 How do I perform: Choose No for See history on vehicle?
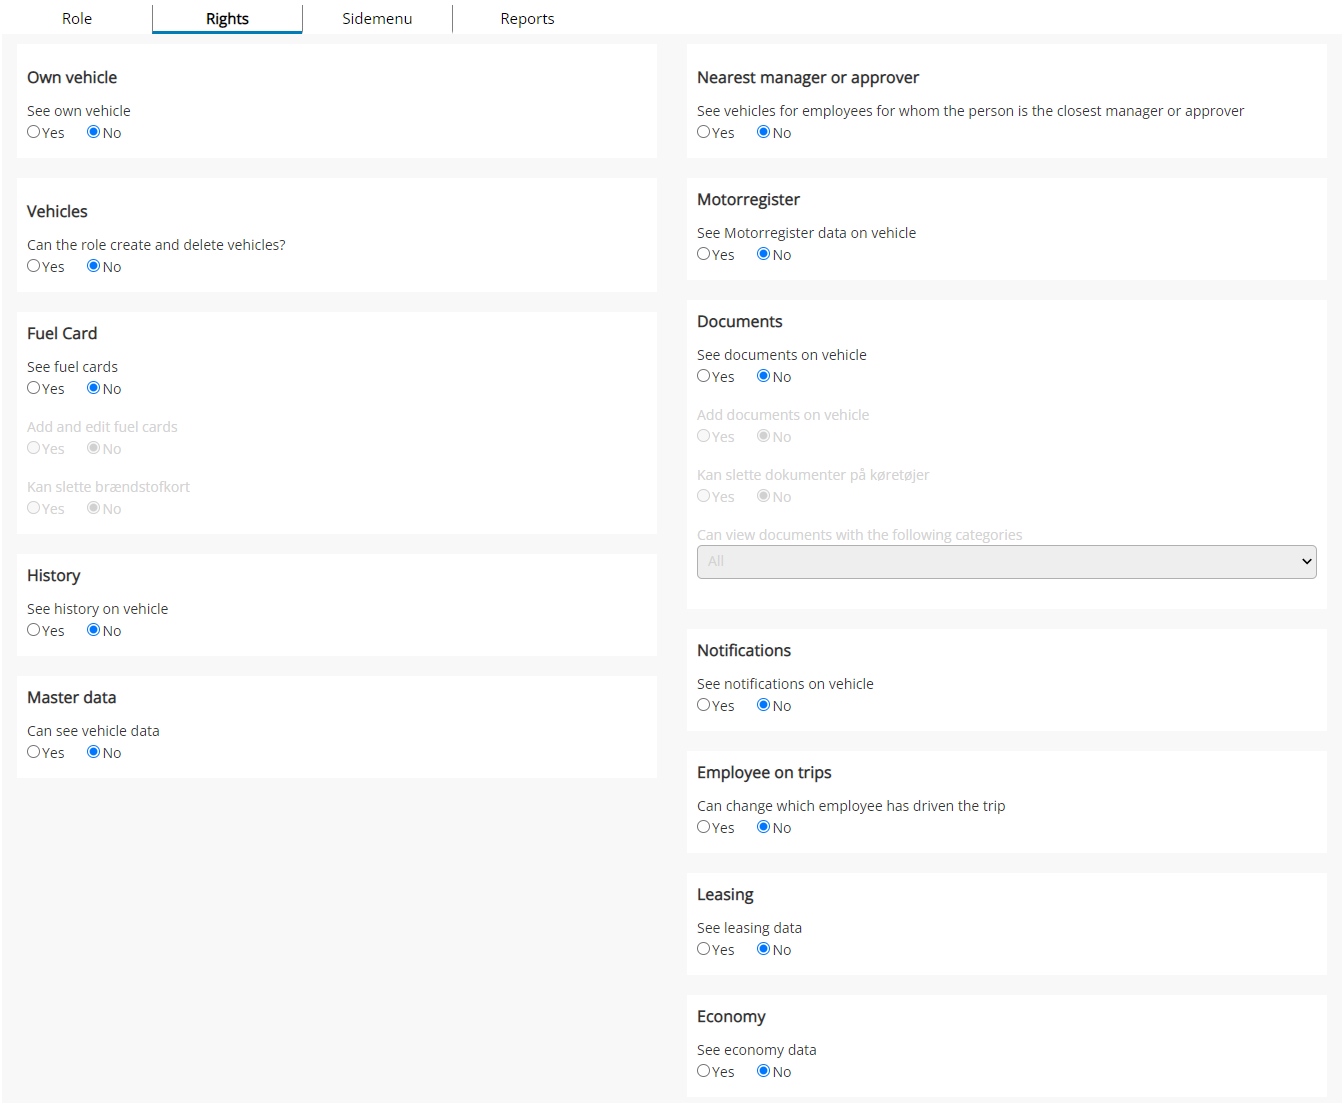pos(94,630)
